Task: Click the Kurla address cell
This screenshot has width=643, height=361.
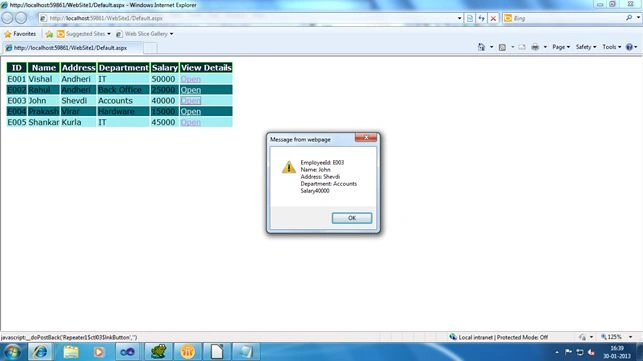Action: point(78,122)
